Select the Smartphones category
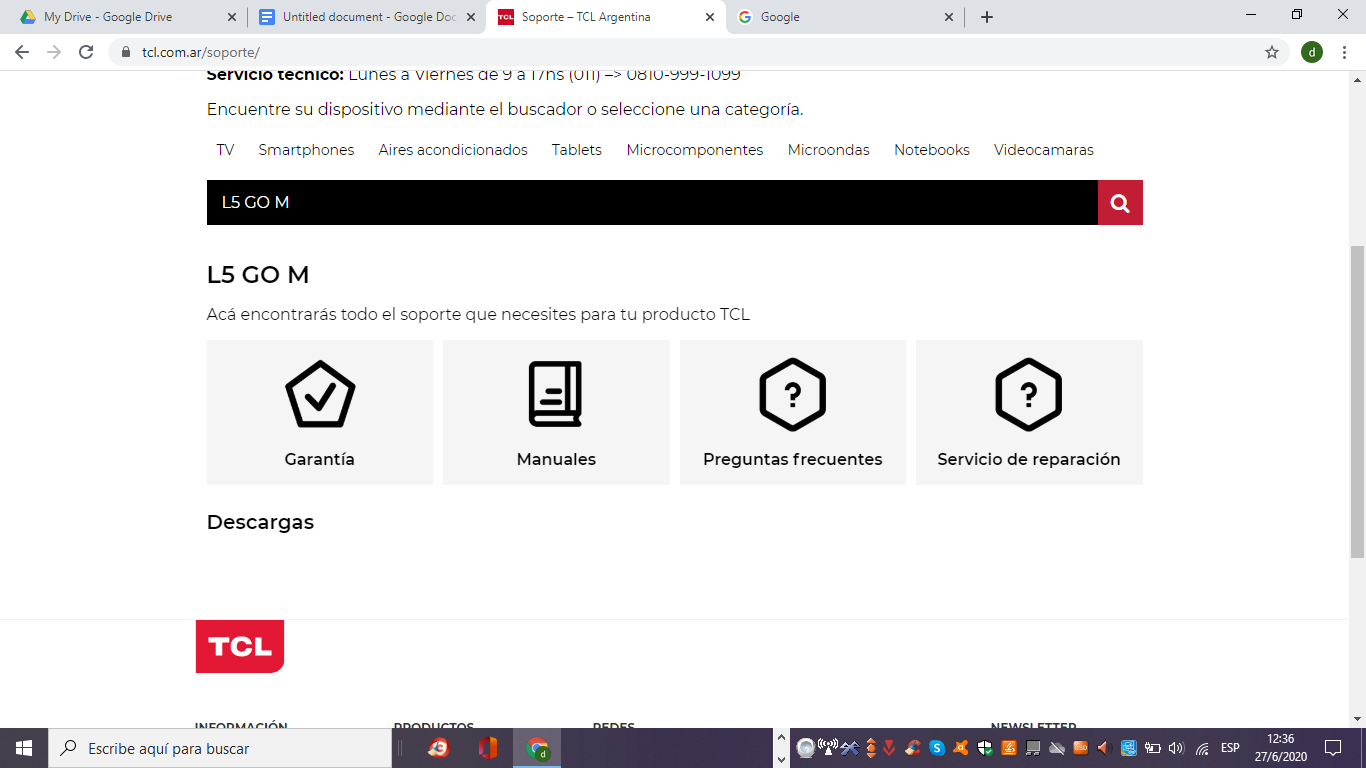The image size is (1366, 768). [x=306, y=150]
